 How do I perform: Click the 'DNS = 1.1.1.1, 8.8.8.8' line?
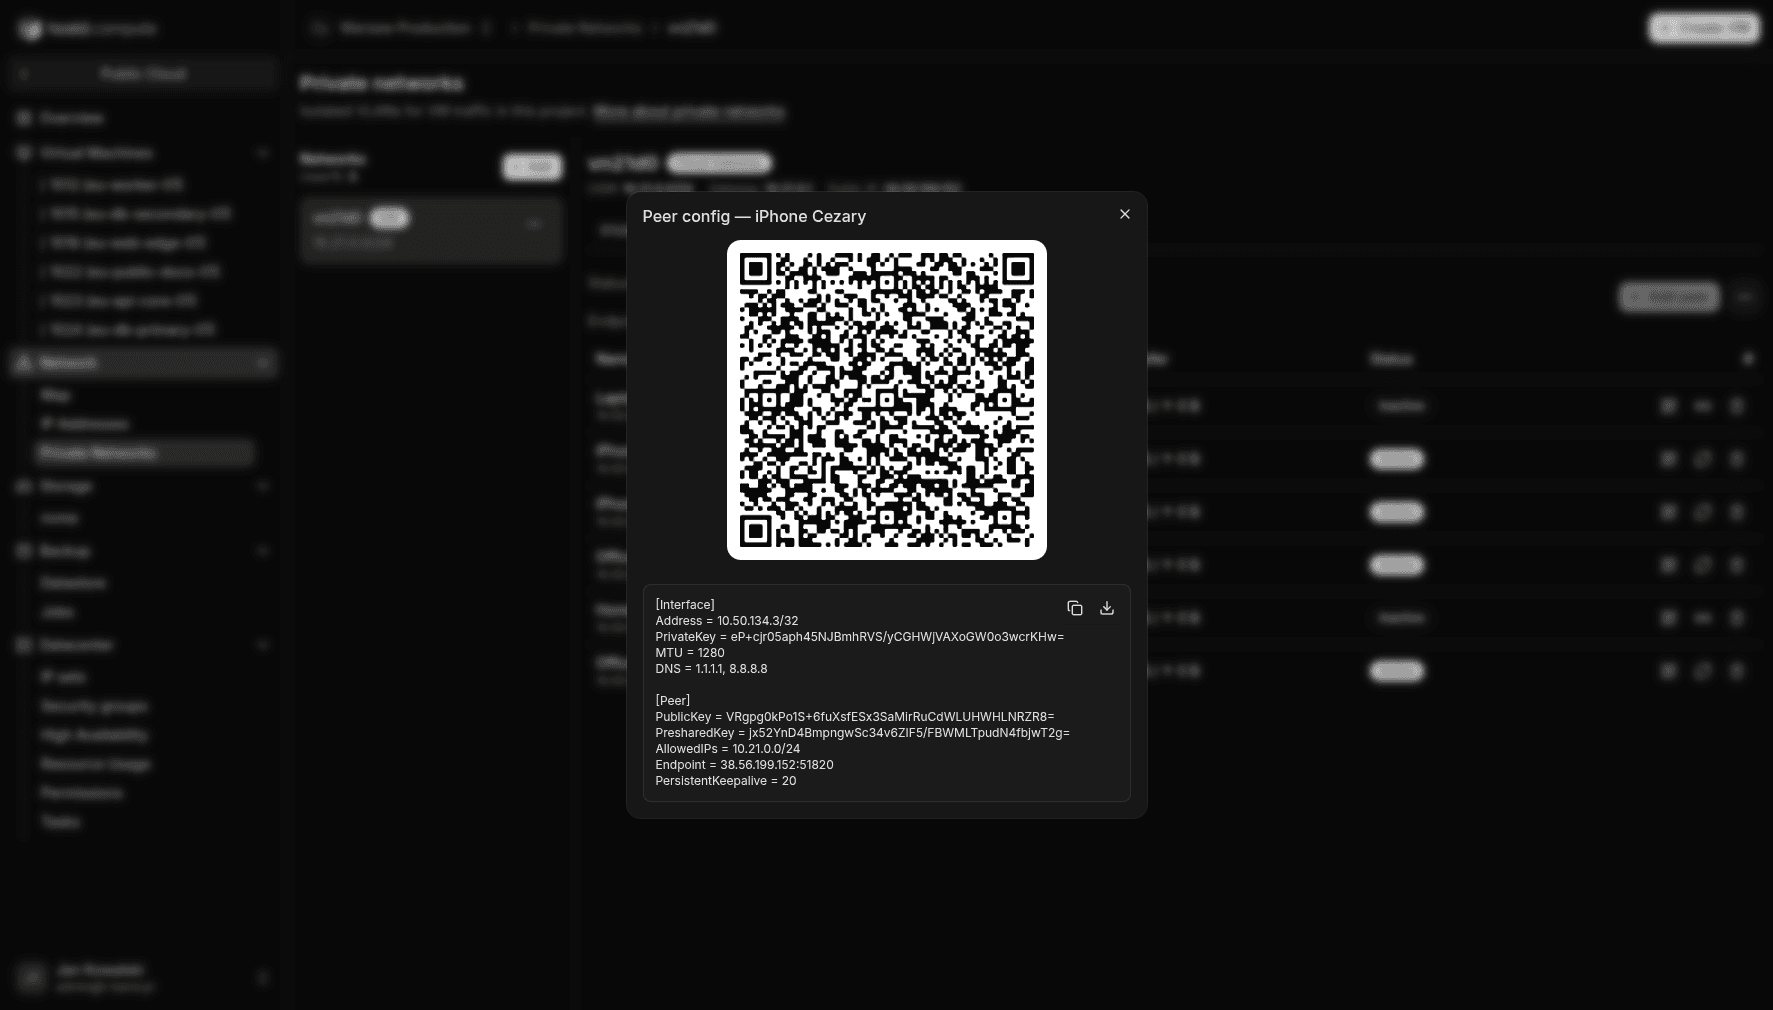click(712, 669)
